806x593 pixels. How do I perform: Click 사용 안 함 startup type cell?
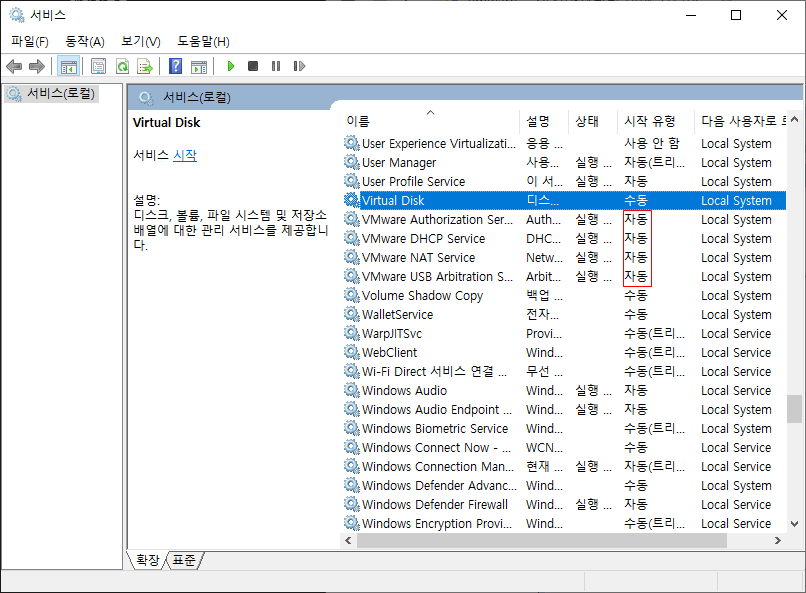pyautogui.click(x=652, y=143)
